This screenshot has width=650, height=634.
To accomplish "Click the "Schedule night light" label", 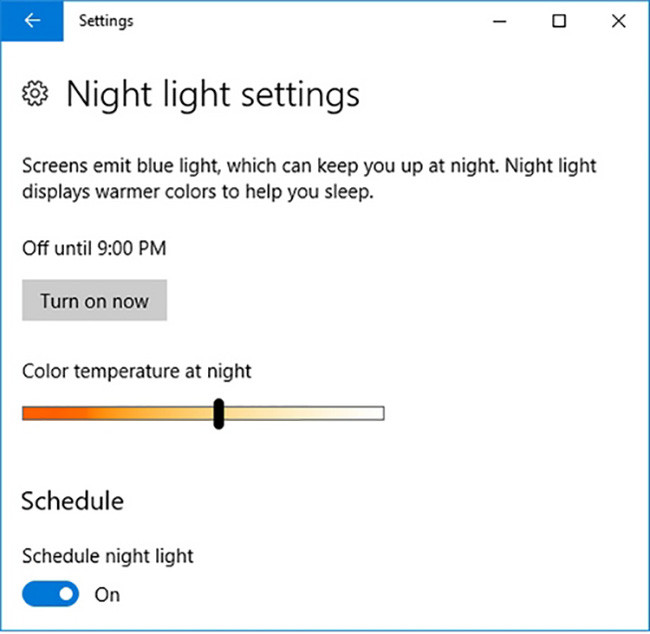I will tap(108, 556).
